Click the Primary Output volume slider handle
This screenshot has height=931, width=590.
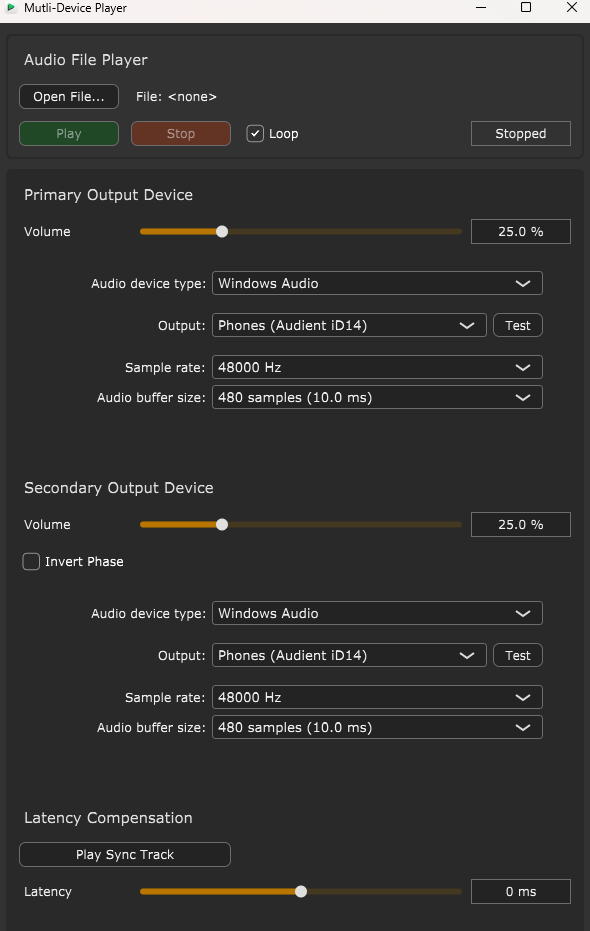click(x=222, y=232)
